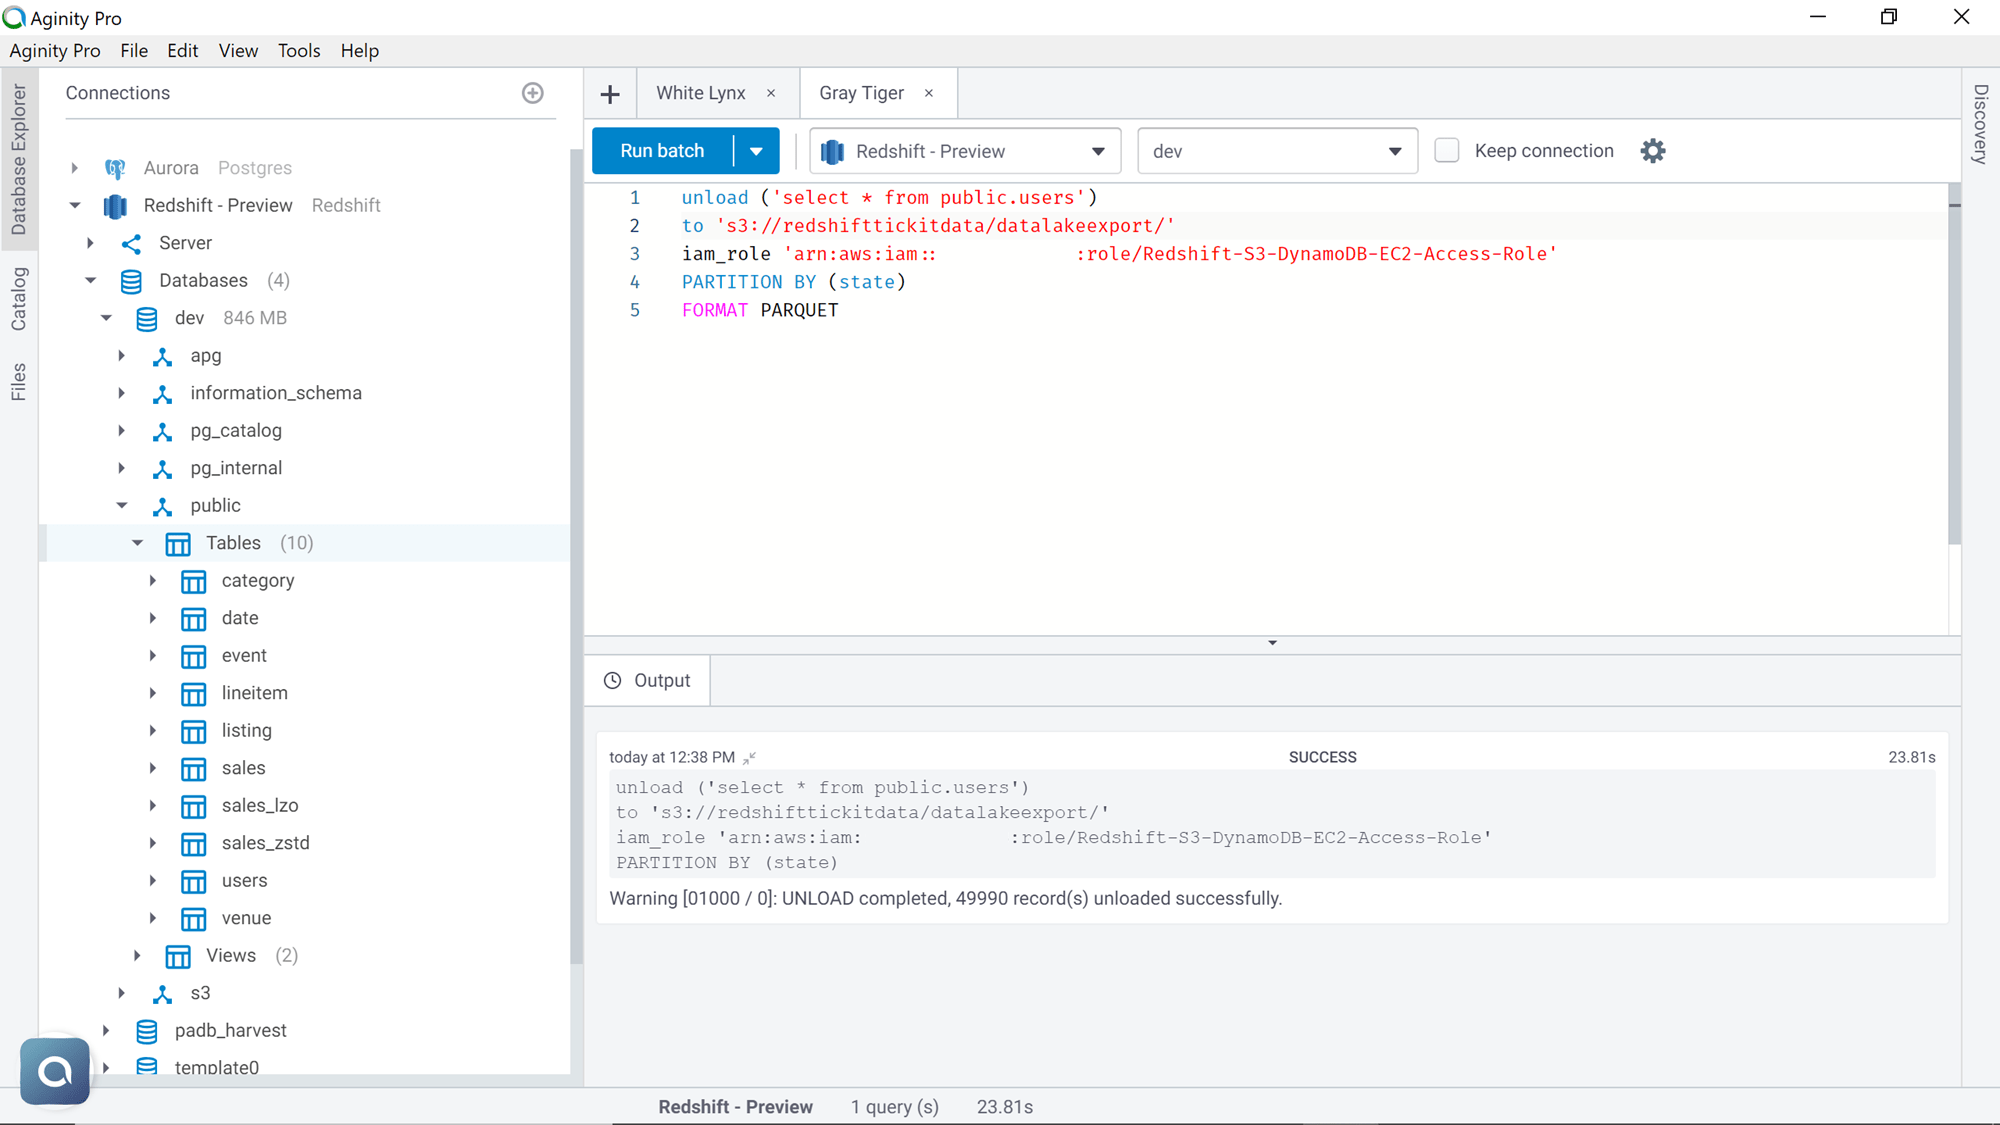Switch to the White Lynx tab
2000x1125 pixels.
(700, 92)
